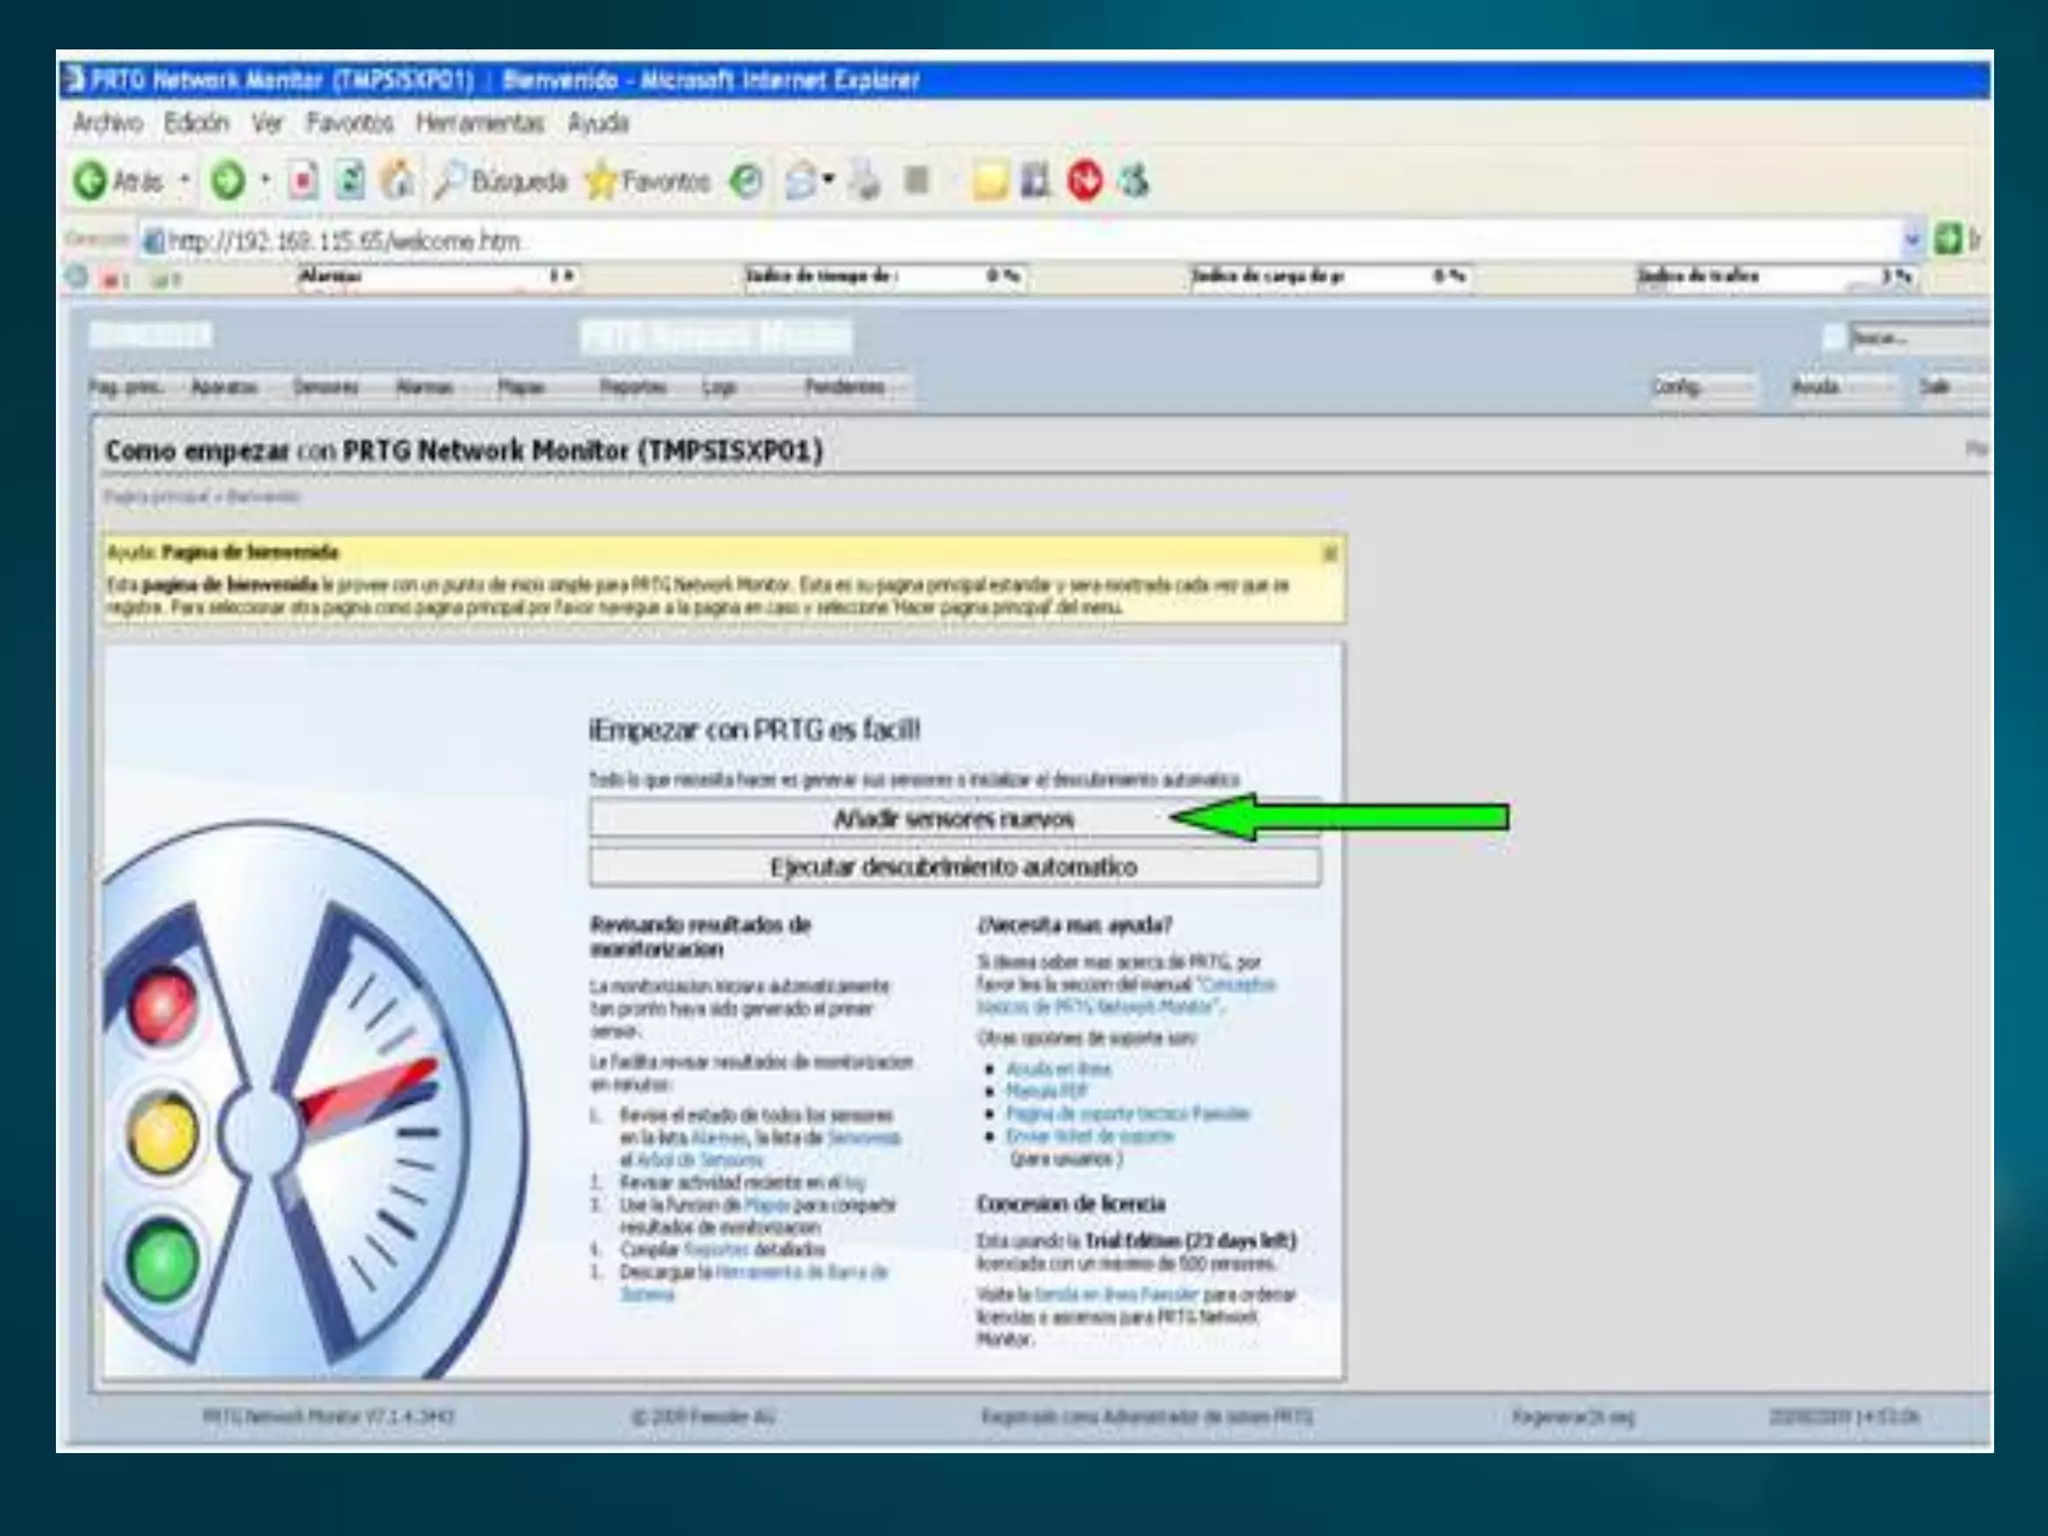Click the red alarm indicator icon

(x=113, y=280)
